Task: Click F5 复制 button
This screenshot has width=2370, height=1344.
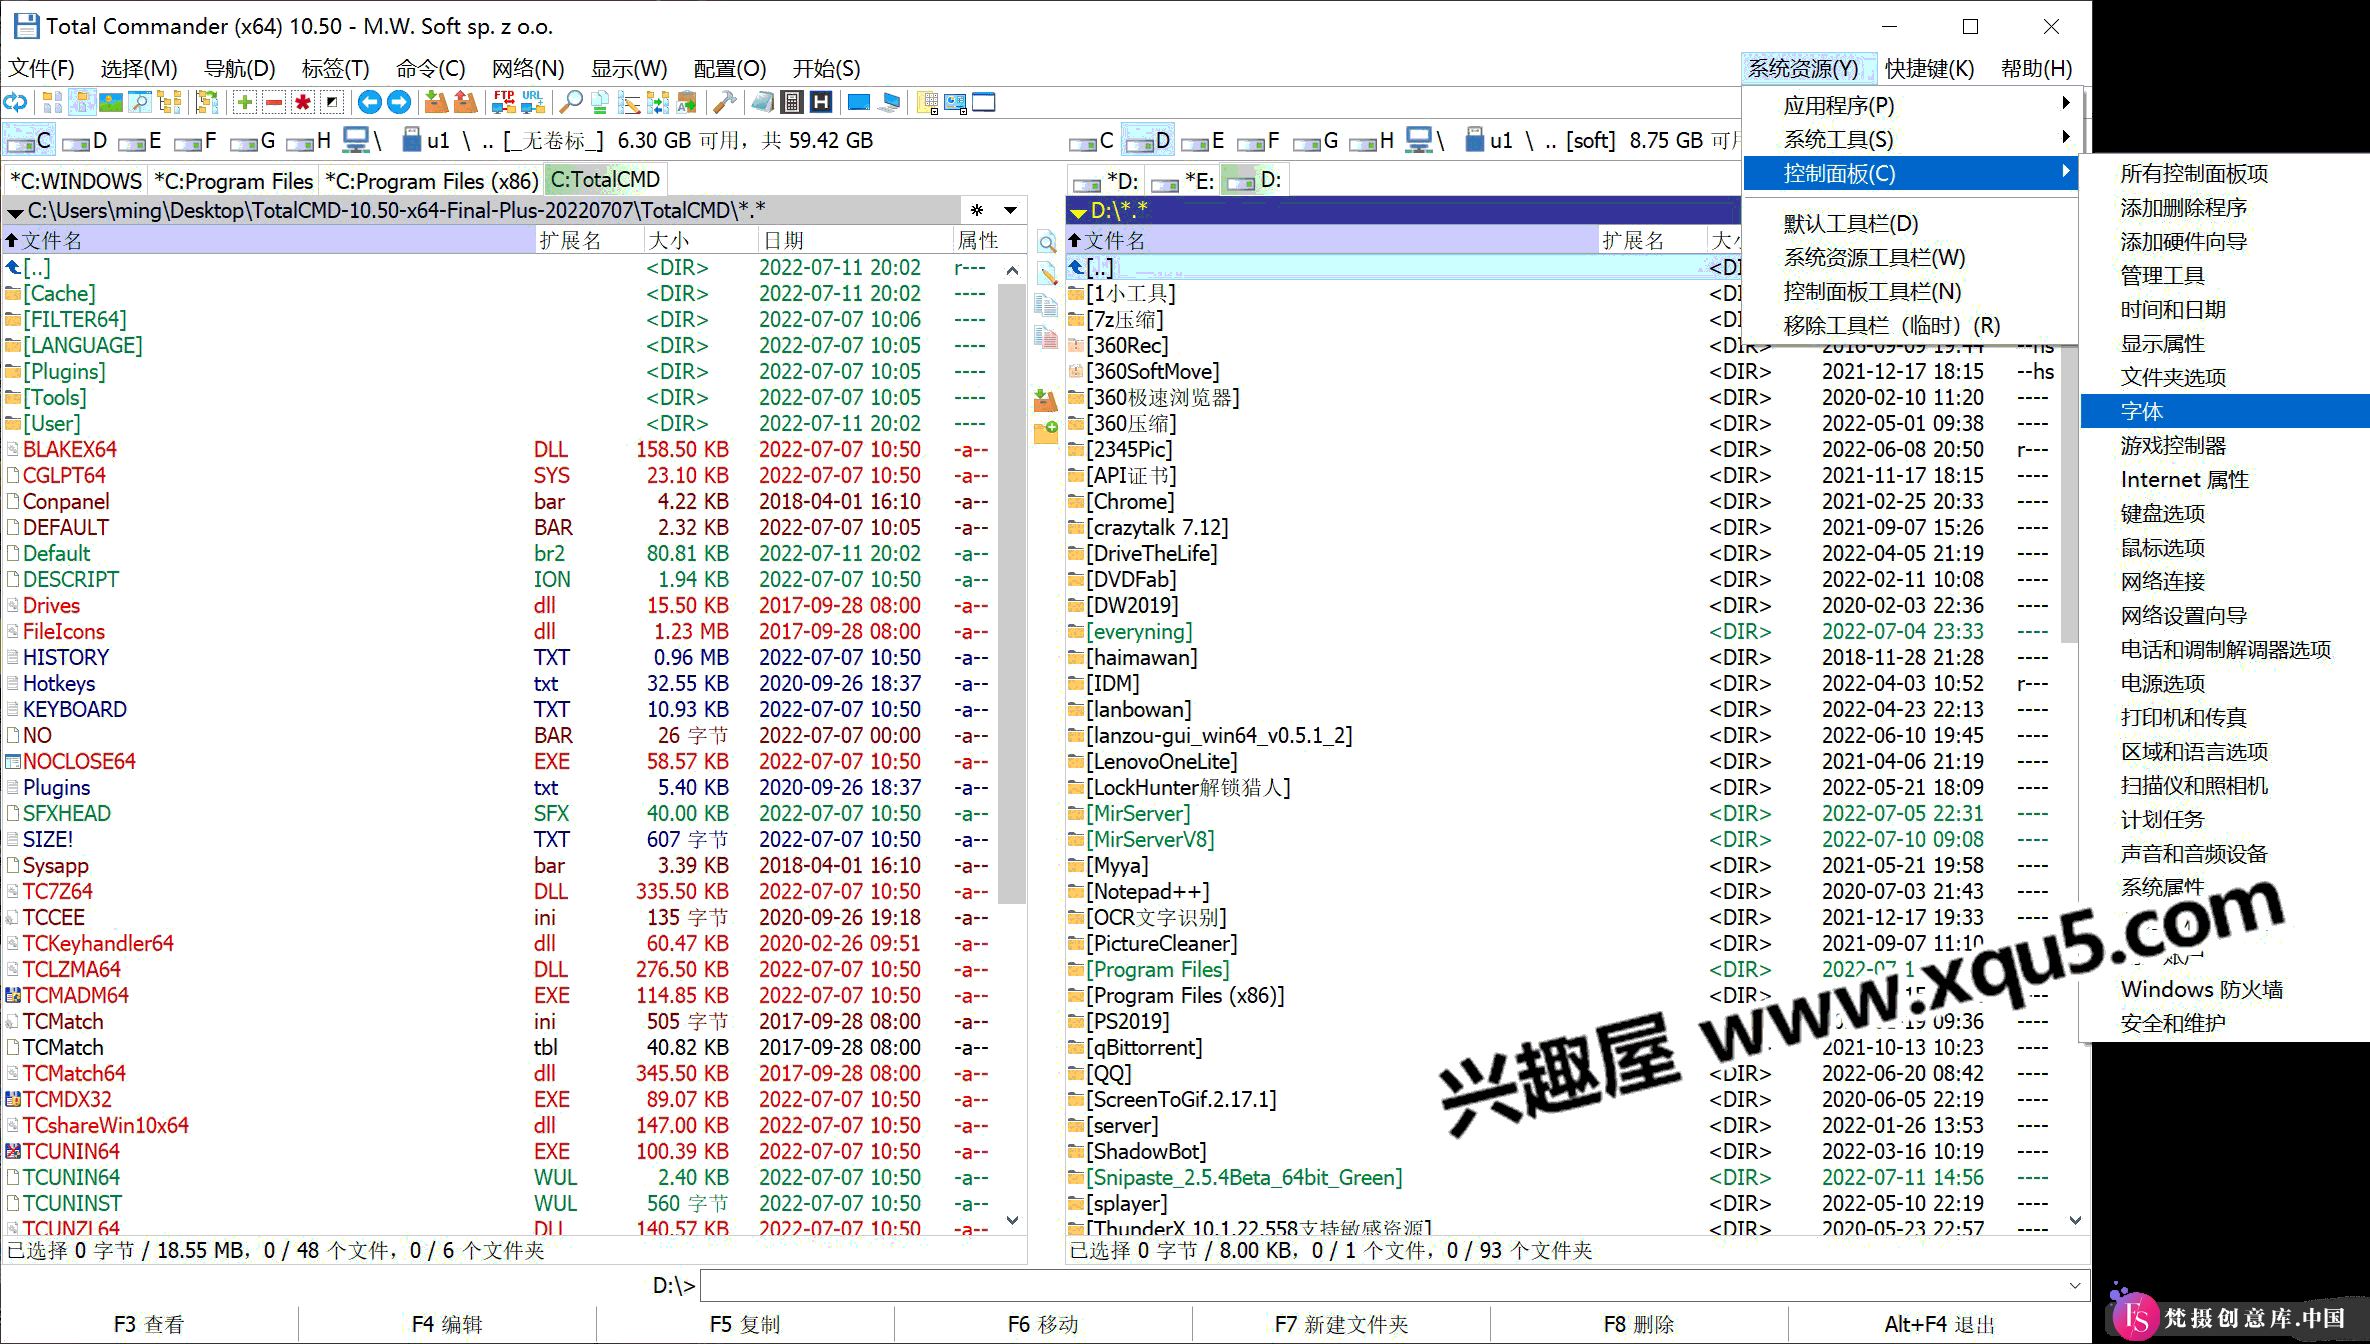Action: pyautogui.click(x=745, y=1324)
